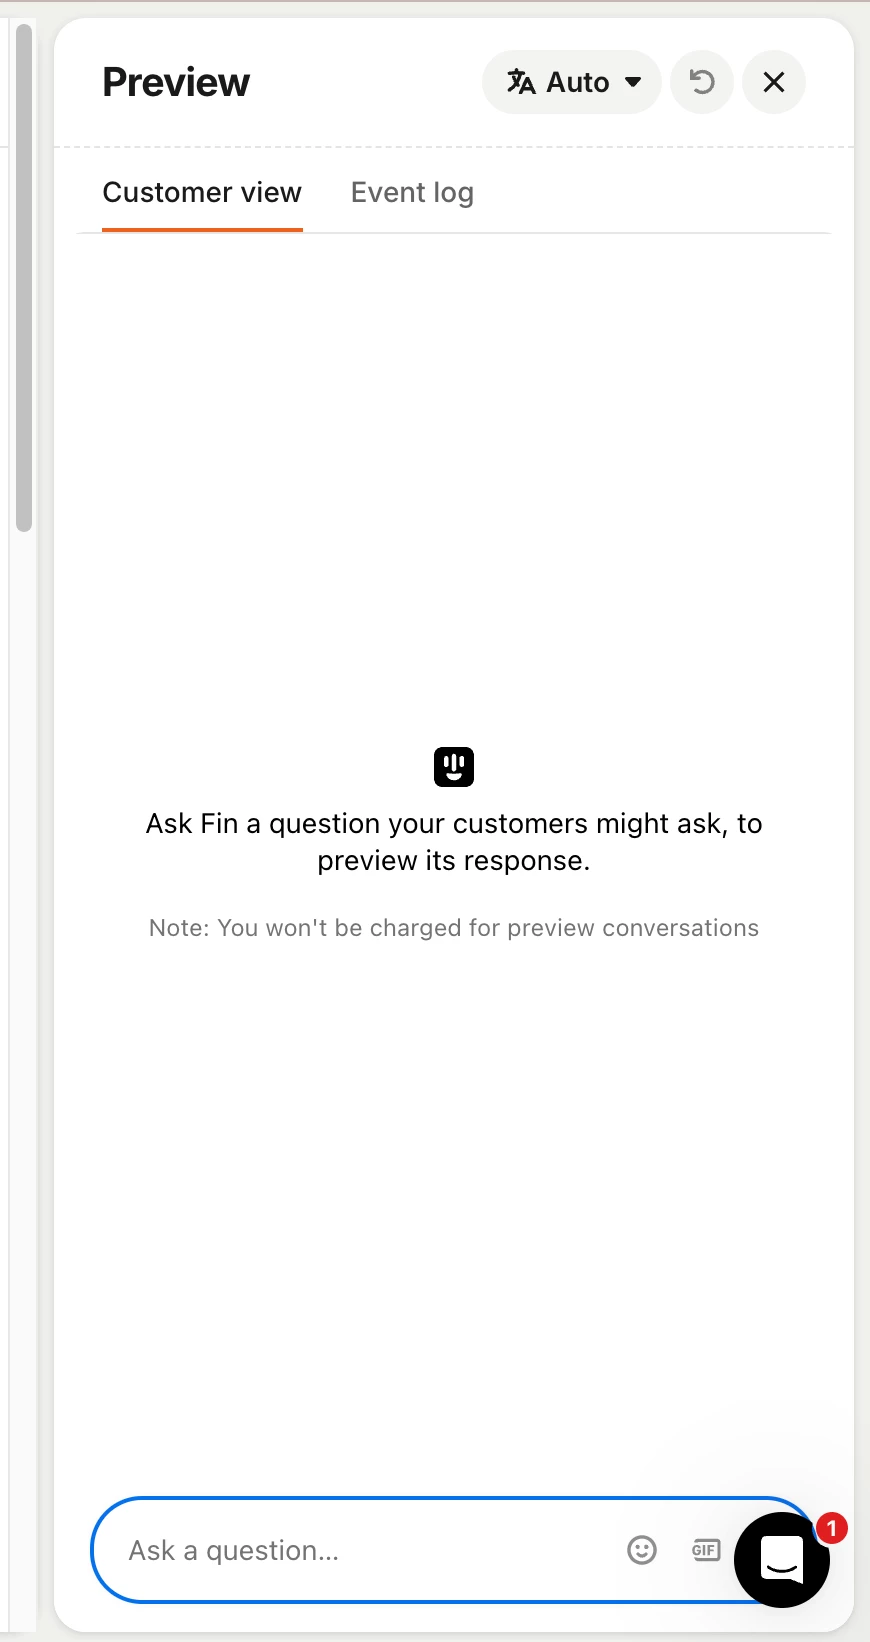Restart the preview with the reset icon
Screen dimensions: 870x1642
(702, 82)
